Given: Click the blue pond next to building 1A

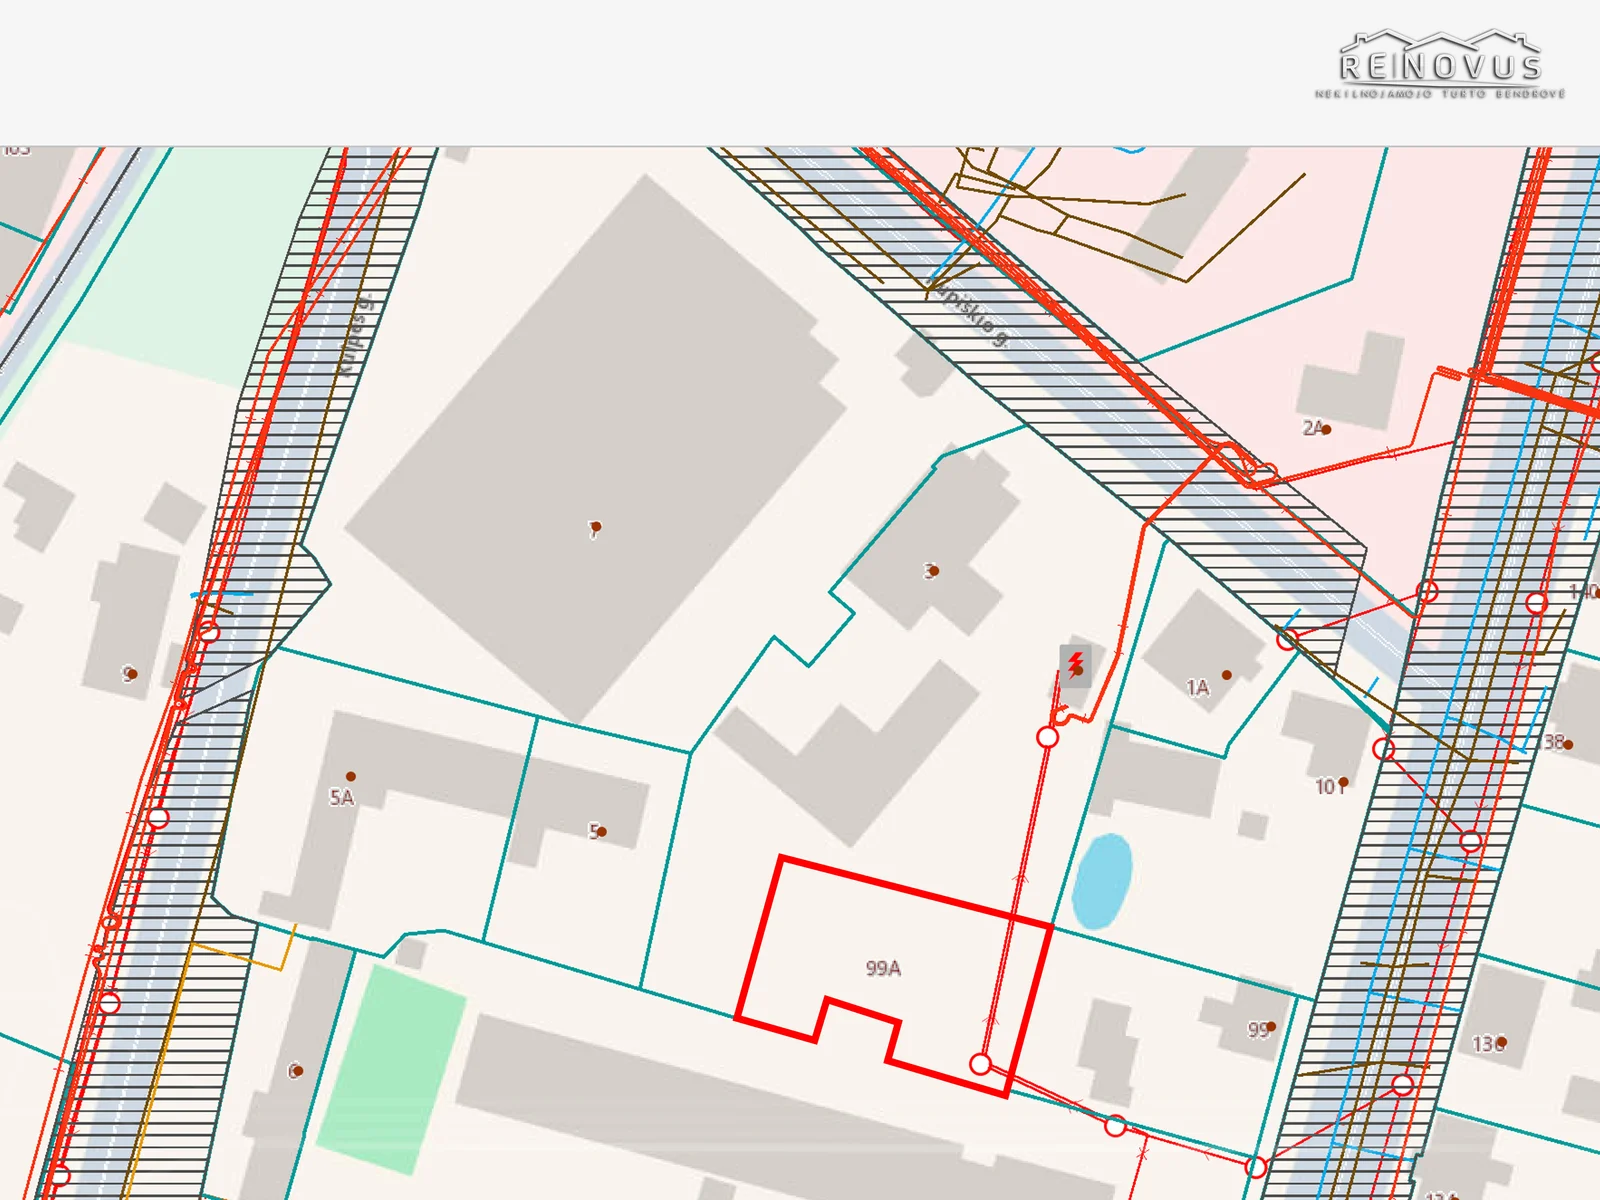Looking at the screenshot, I should pos(1102,882).
